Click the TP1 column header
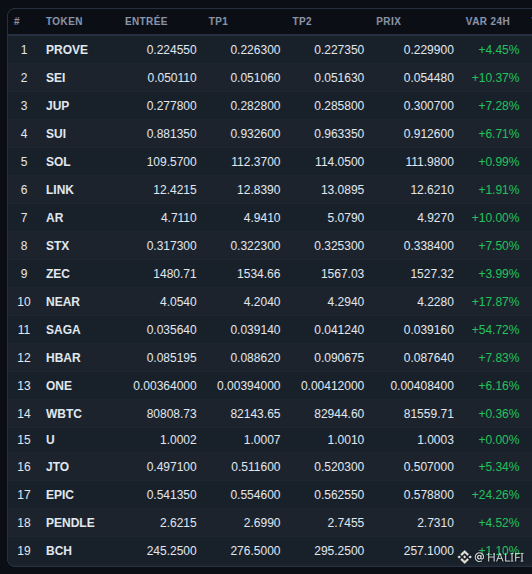The width and height of the screenshot is (532, 574). point(218,21)
